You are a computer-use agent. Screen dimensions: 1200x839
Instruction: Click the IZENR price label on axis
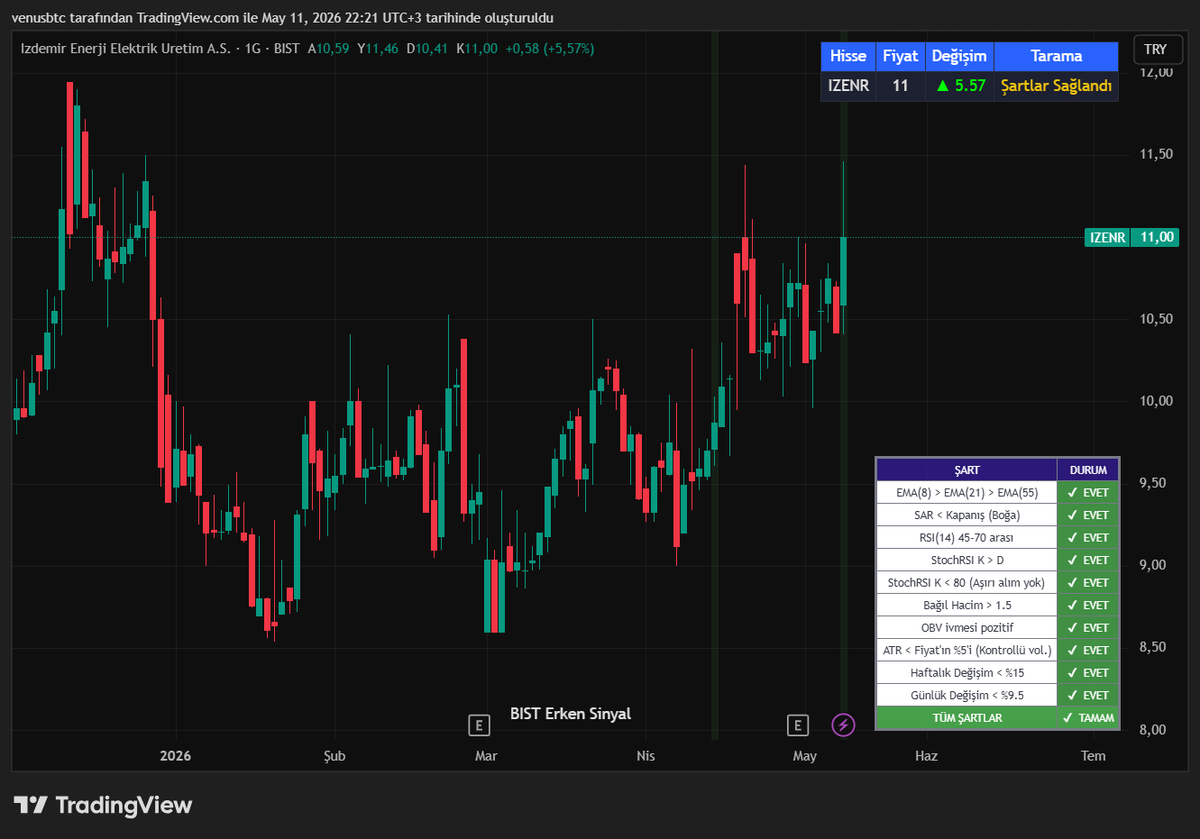pos(1107,238)
